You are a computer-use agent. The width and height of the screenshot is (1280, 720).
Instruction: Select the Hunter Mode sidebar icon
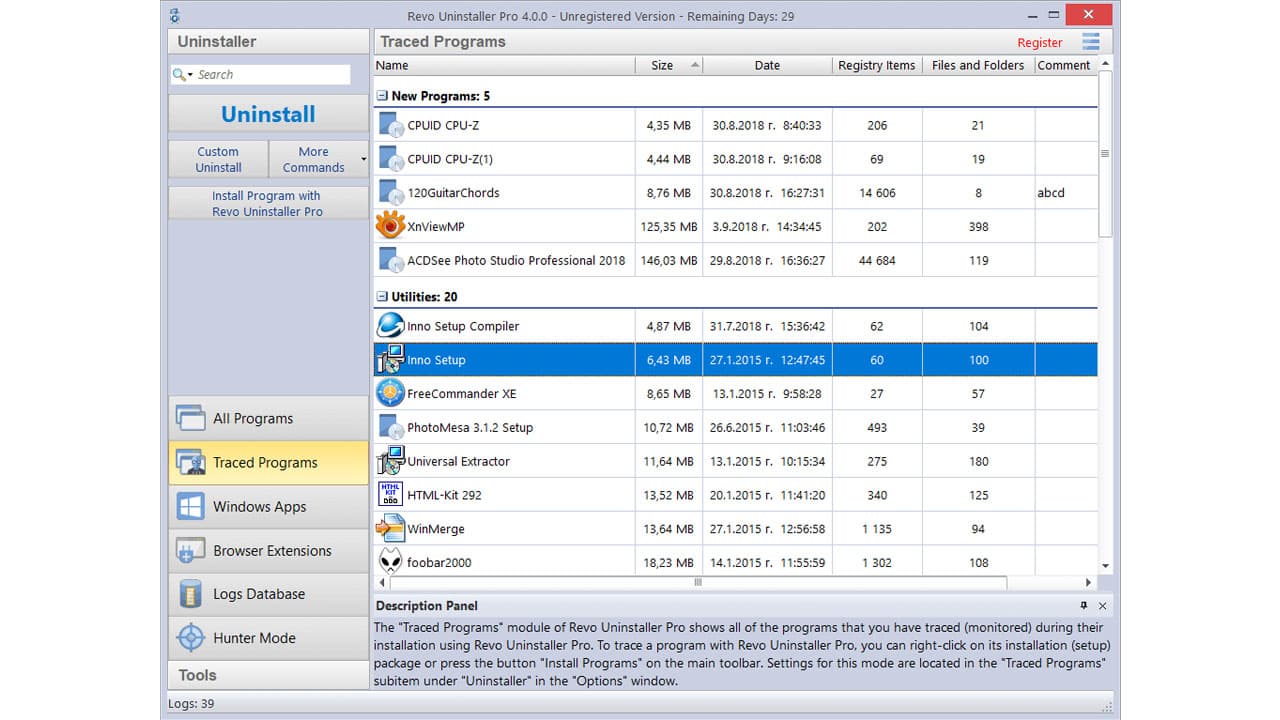coord(191,638)
